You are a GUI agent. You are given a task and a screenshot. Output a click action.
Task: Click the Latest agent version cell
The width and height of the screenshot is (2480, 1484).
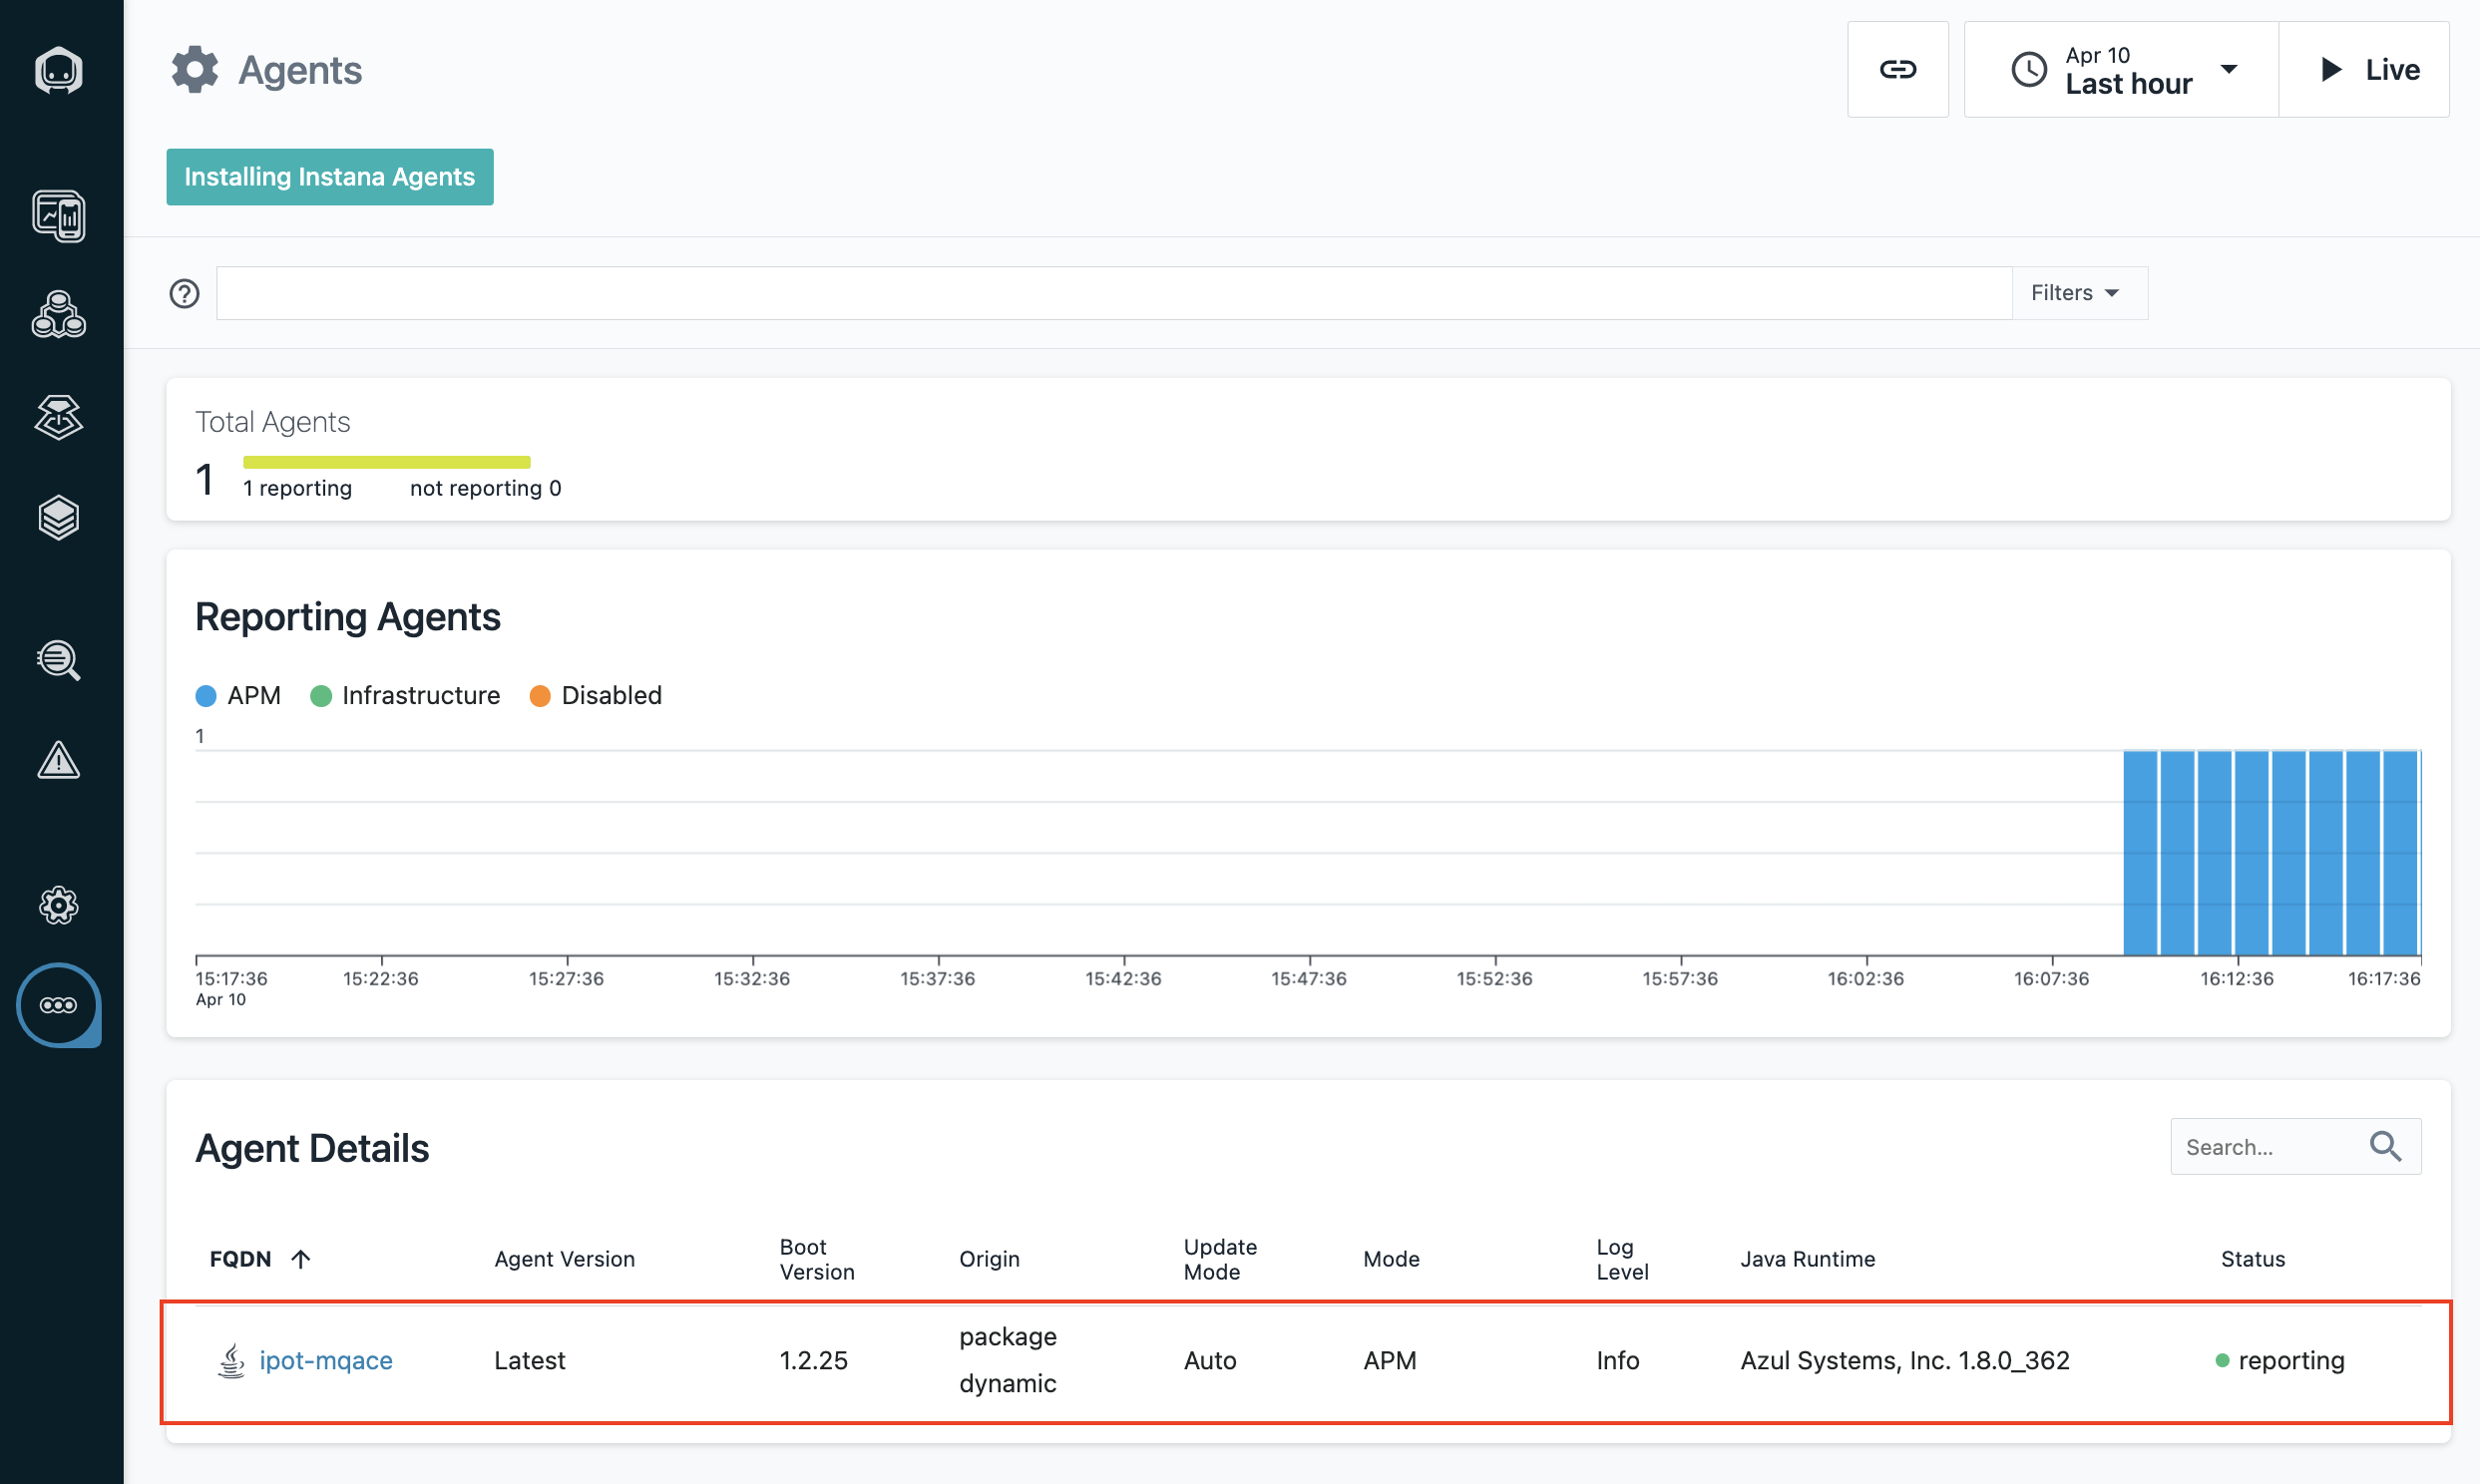[529, 1360]
